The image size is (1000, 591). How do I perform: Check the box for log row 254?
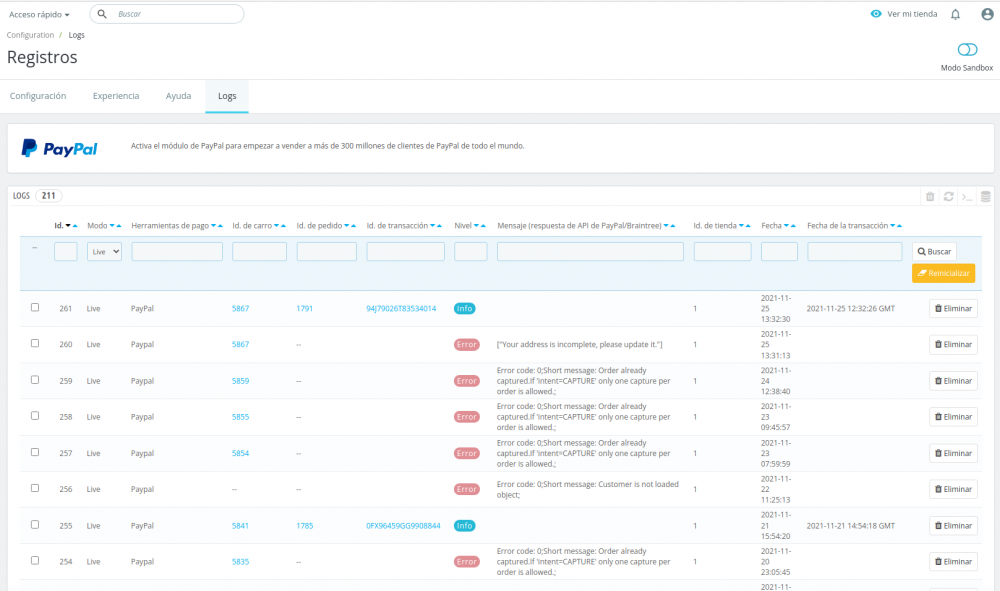(x=35, y=560)
